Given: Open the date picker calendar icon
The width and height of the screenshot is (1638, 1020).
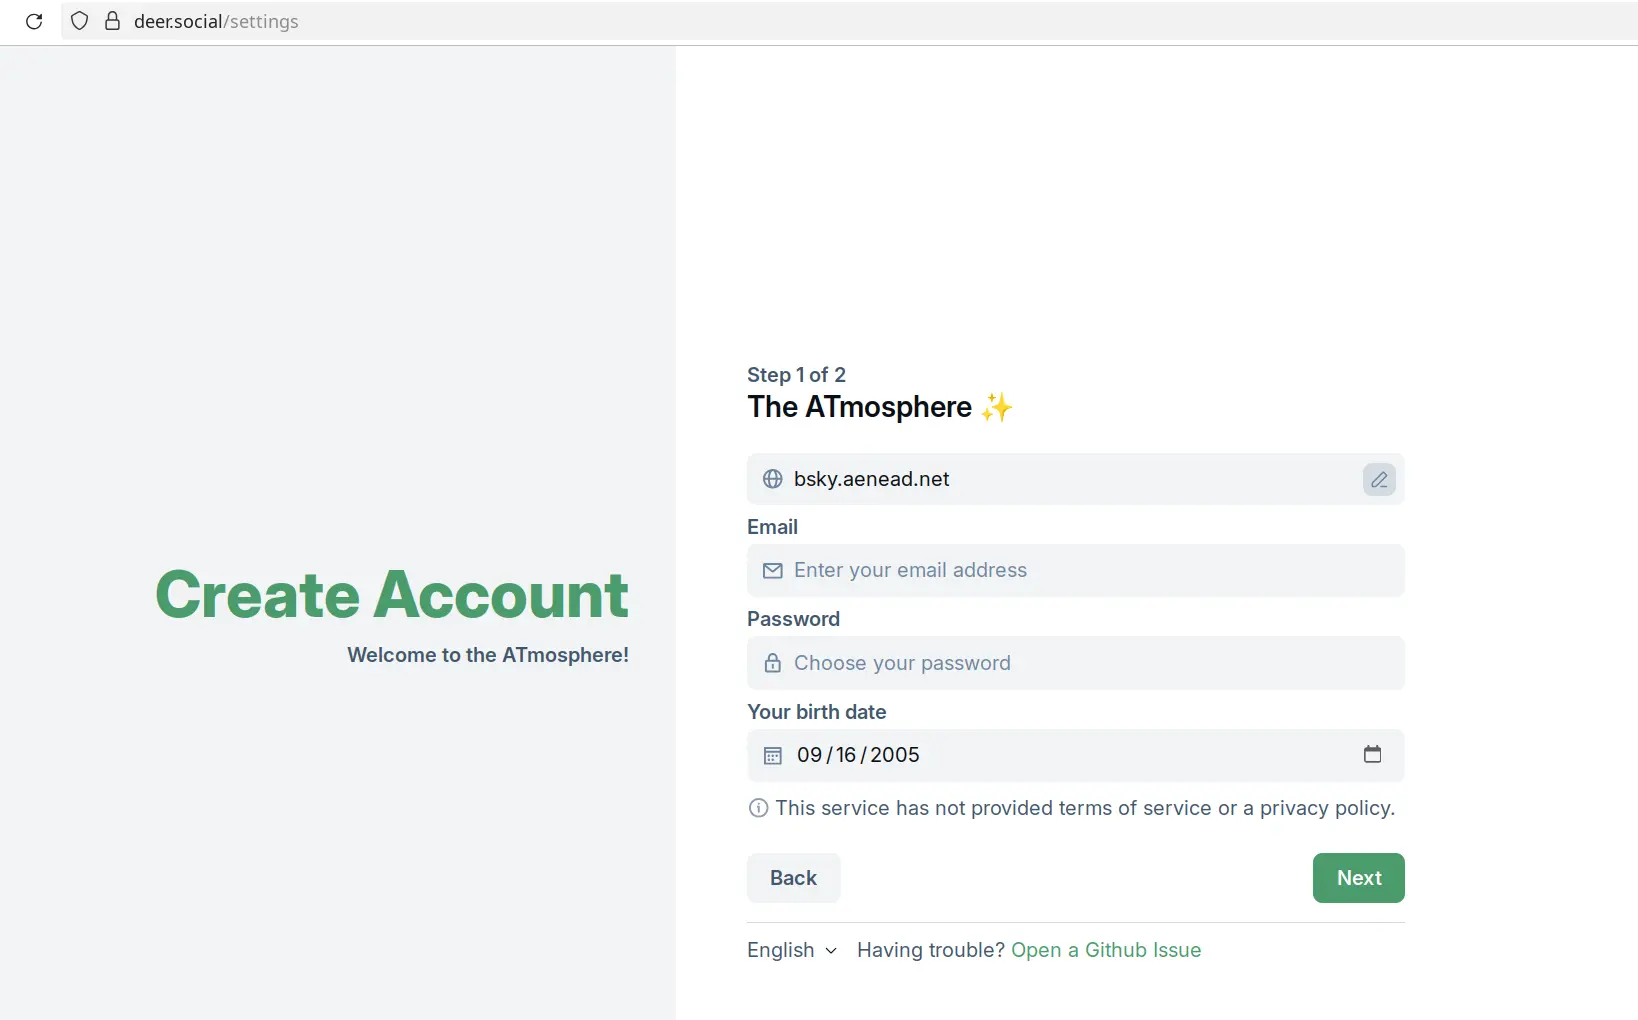Looking at the screenshot, I should tap(1372, 754).
